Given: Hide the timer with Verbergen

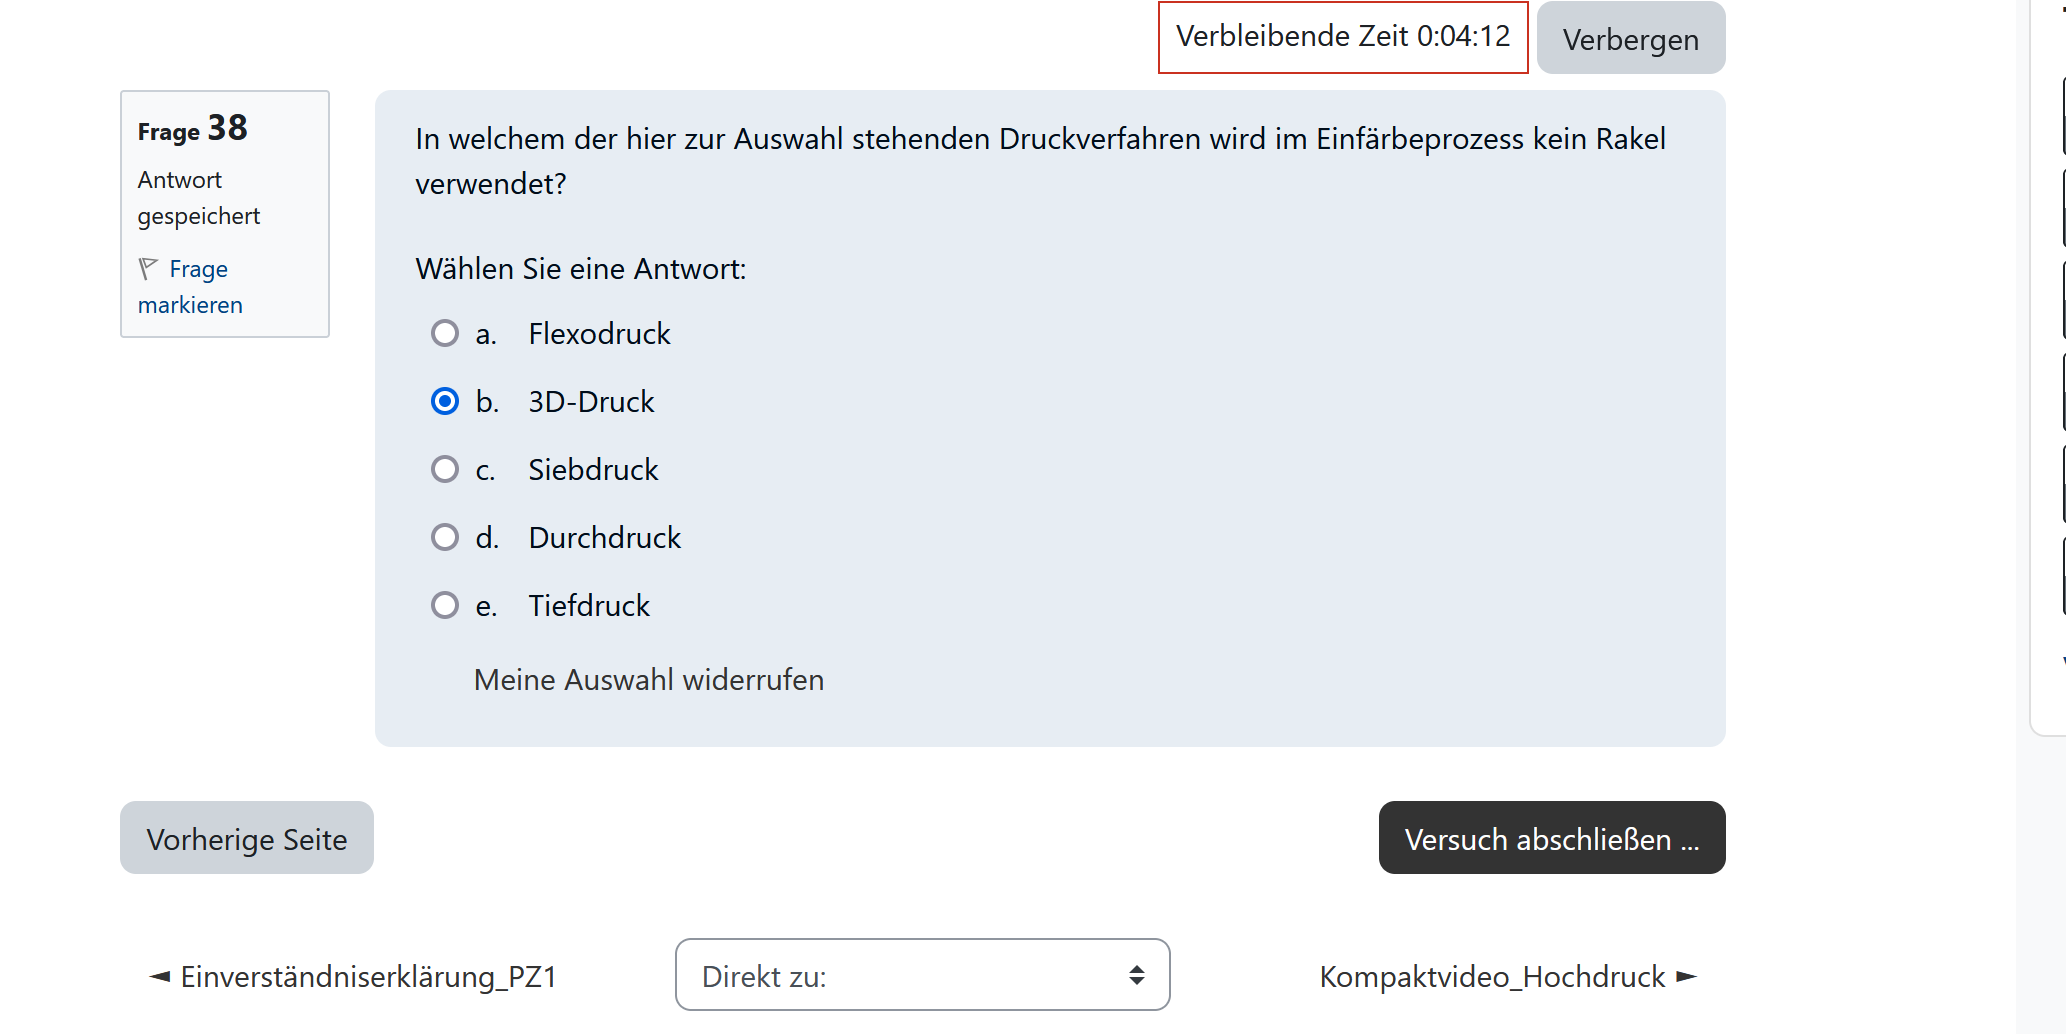Looking at the screenshot, I should tap(1630, 39).
